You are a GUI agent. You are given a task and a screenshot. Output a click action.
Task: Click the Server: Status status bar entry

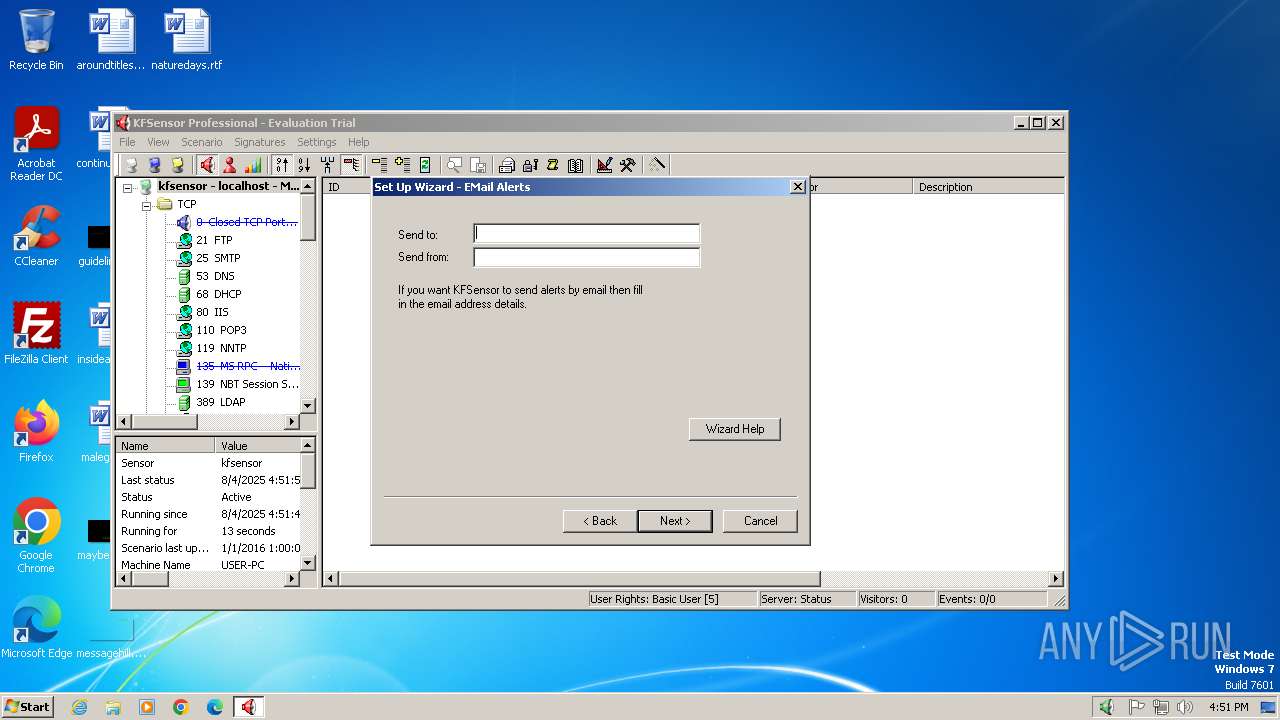807,599
